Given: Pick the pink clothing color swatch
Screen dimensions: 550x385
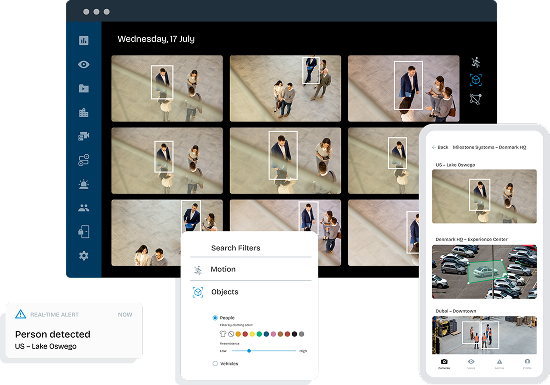Looking at the screenshot, I should (273, 334).
